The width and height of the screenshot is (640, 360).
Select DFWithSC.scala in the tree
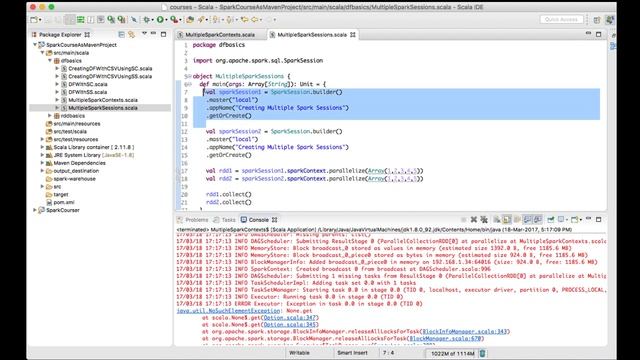pos(88,84)
